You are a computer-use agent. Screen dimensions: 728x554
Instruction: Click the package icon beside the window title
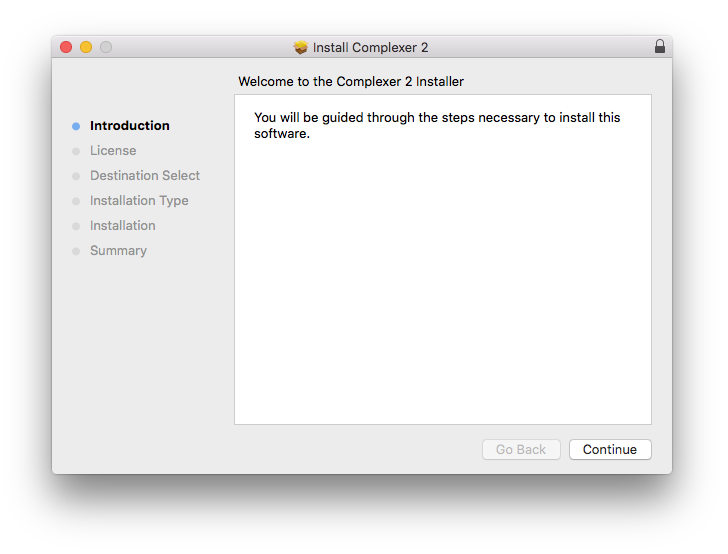click(x=301, y=48)
